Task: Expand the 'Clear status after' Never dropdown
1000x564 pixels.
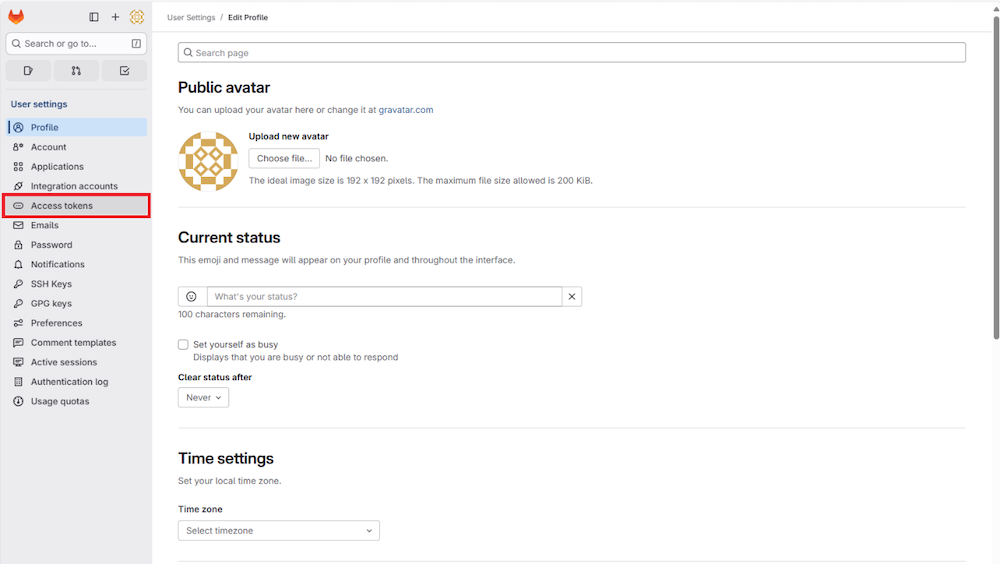Action: (x=203, y=397)
